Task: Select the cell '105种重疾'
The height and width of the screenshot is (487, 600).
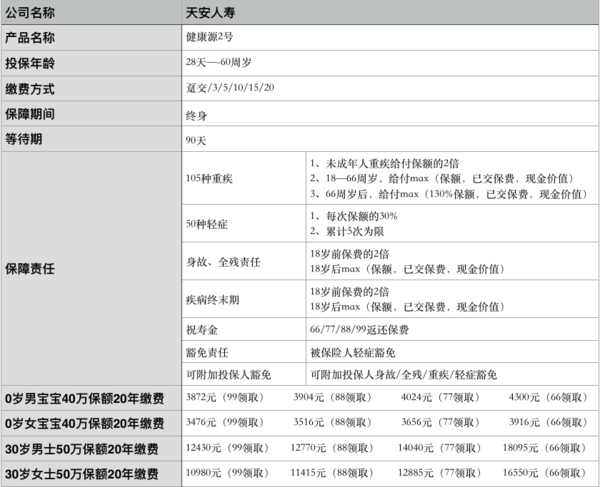Action: [x=209, y=178]
